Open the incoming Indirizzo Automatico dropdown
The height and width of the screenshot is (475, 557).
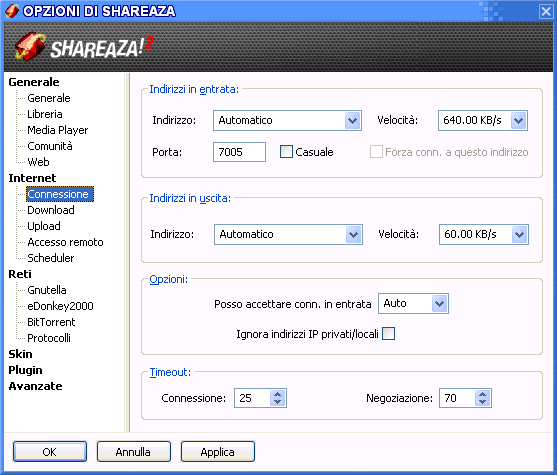352,120
